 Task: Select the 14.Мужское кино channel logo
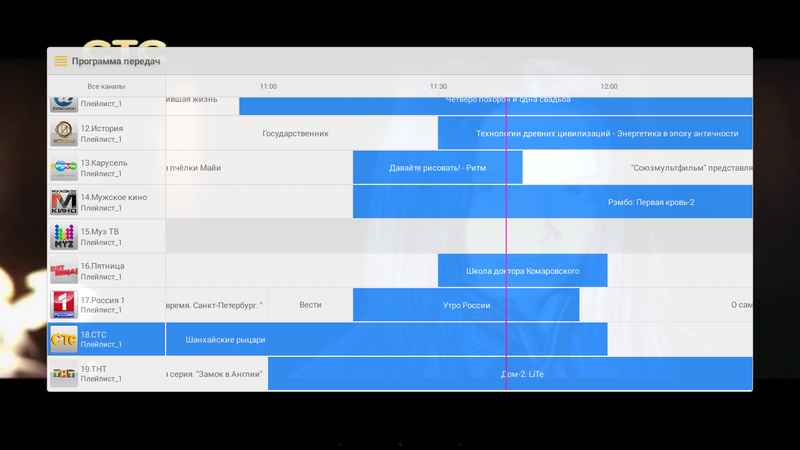[64, 202]
